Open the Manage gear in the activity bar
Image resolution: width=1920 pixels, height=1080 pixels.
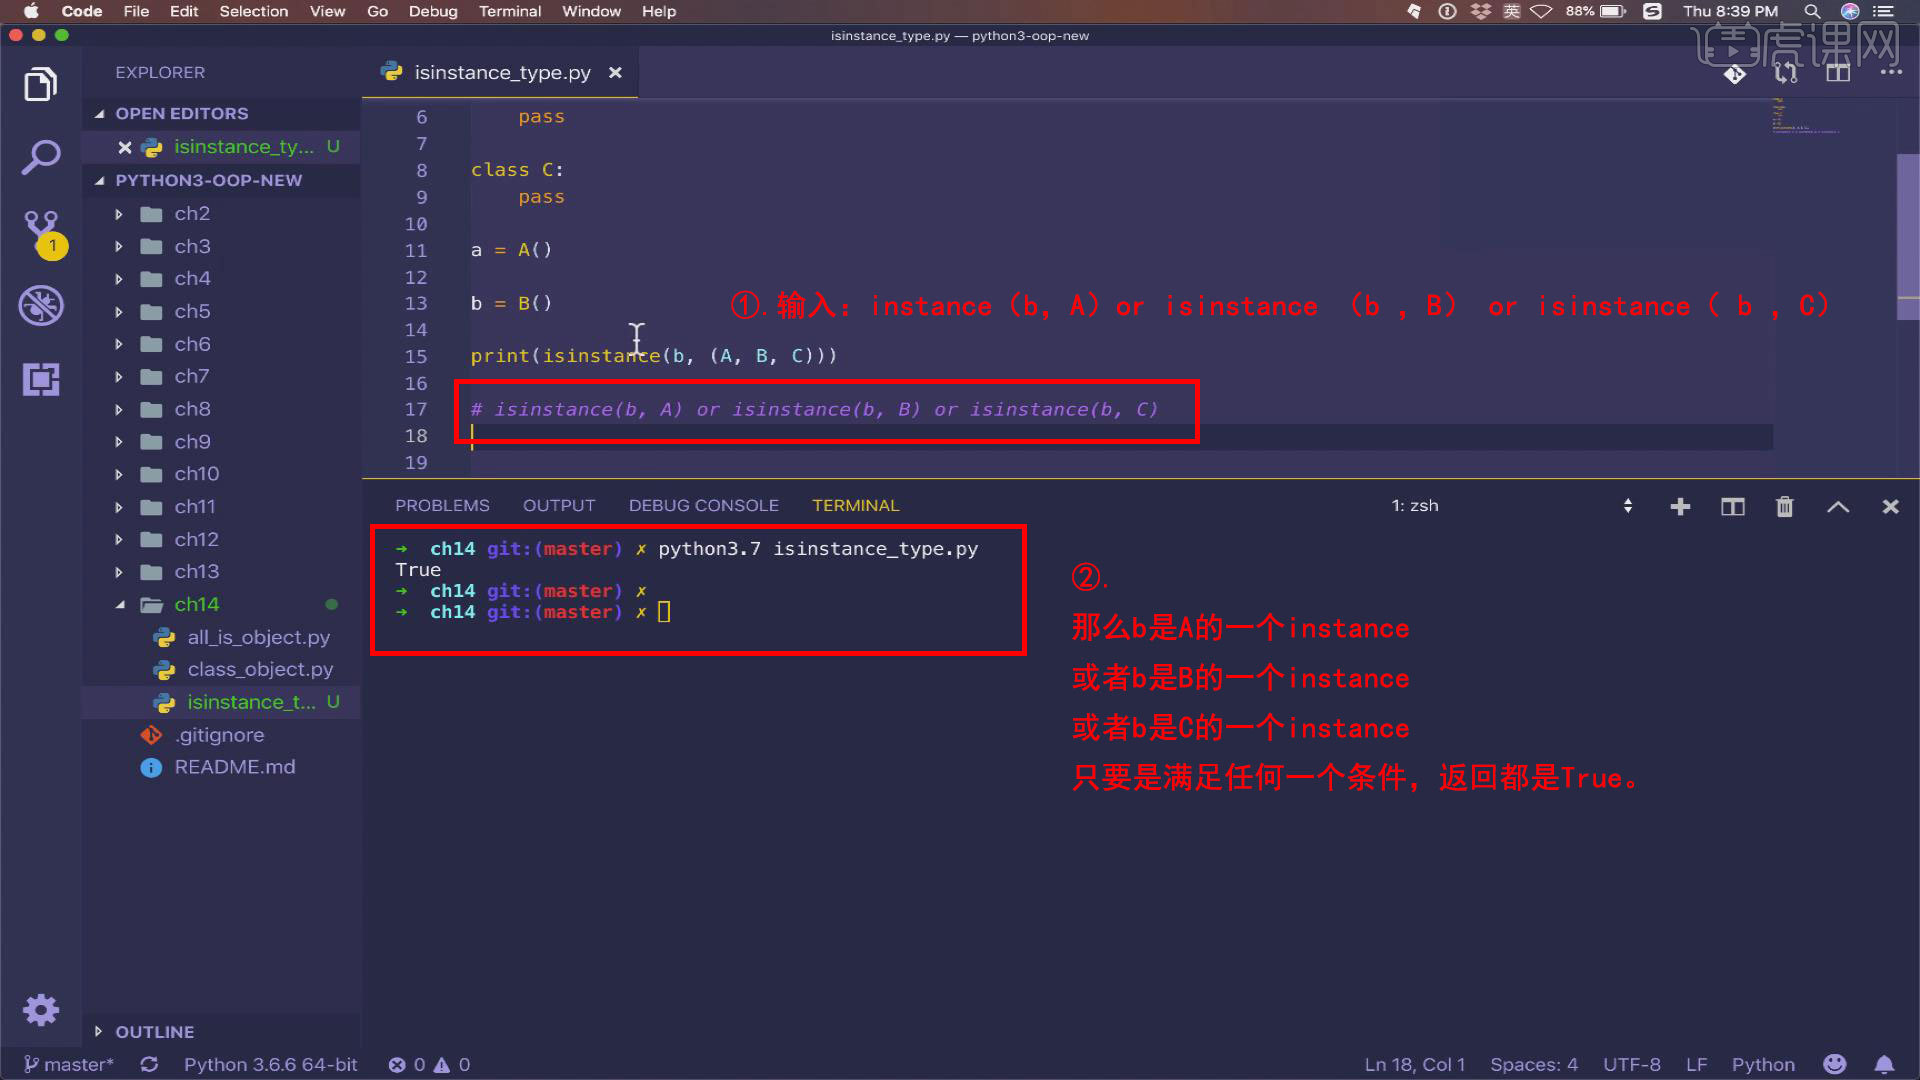(x=40, y=1010)
